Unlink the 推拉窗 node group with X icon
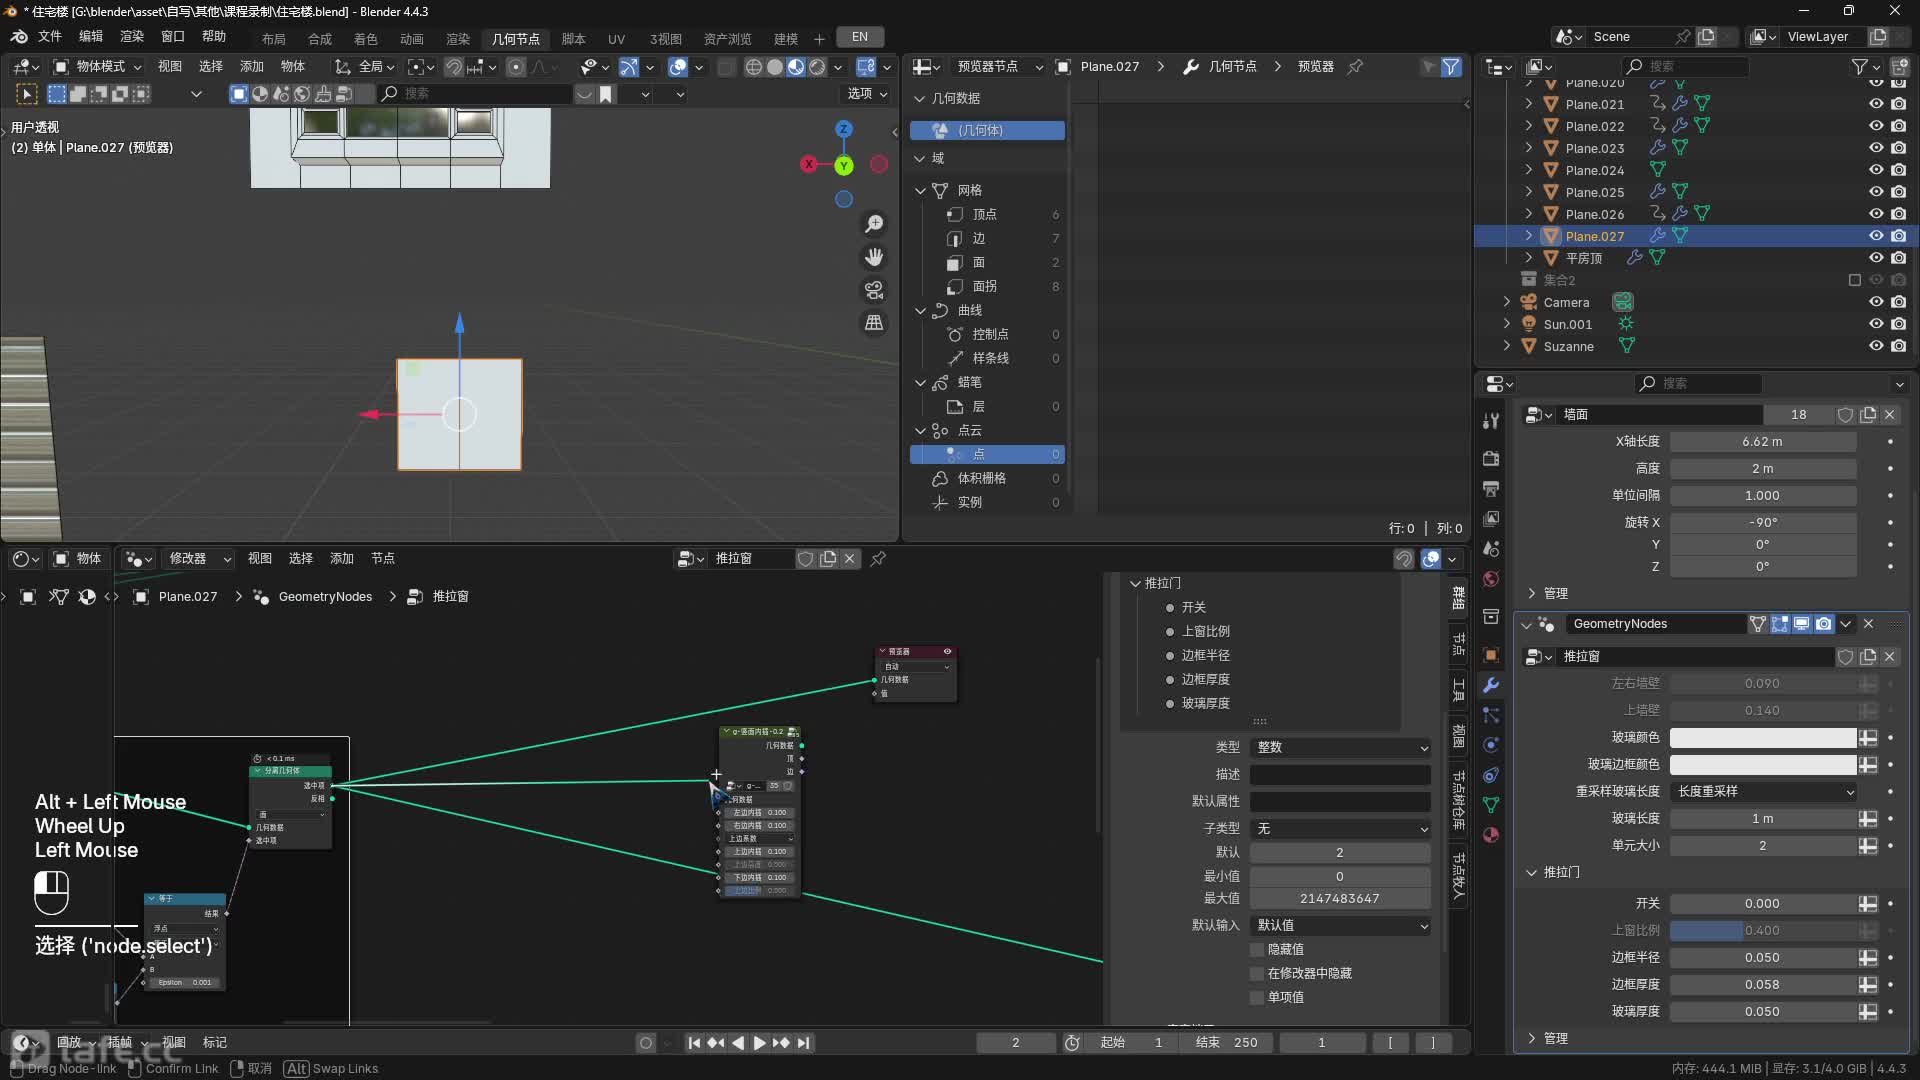The image size is (1920, 1080). (850, 559)
